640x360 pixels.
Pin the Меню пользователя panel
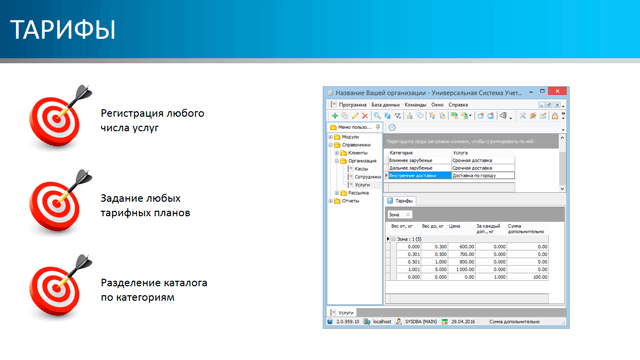click(x=378, y=127)
